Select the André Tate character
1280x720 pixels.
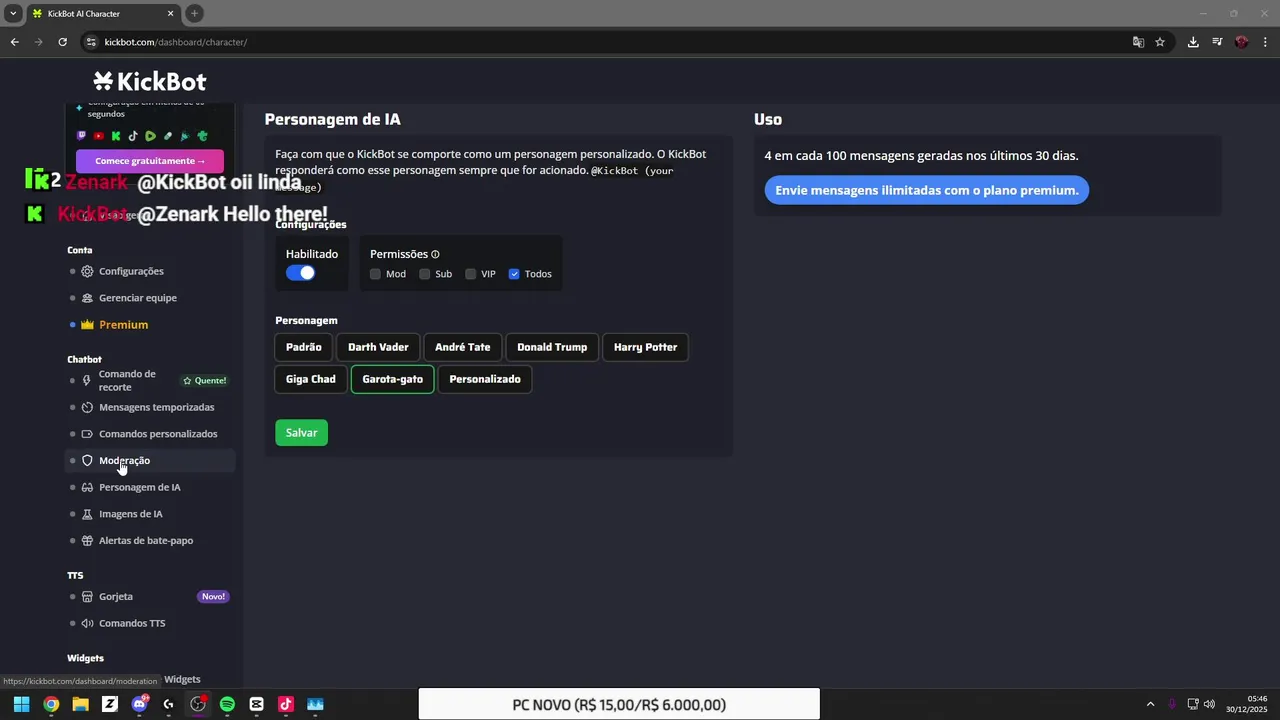coord(463,347)
